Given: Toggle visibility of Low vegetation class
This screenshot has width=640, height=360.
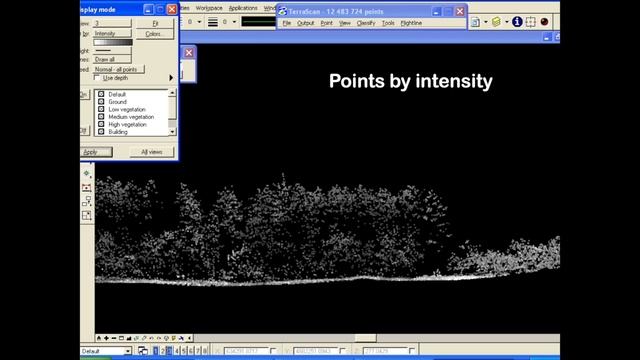Looking at the screenshot, I should (x=101, y=109).
